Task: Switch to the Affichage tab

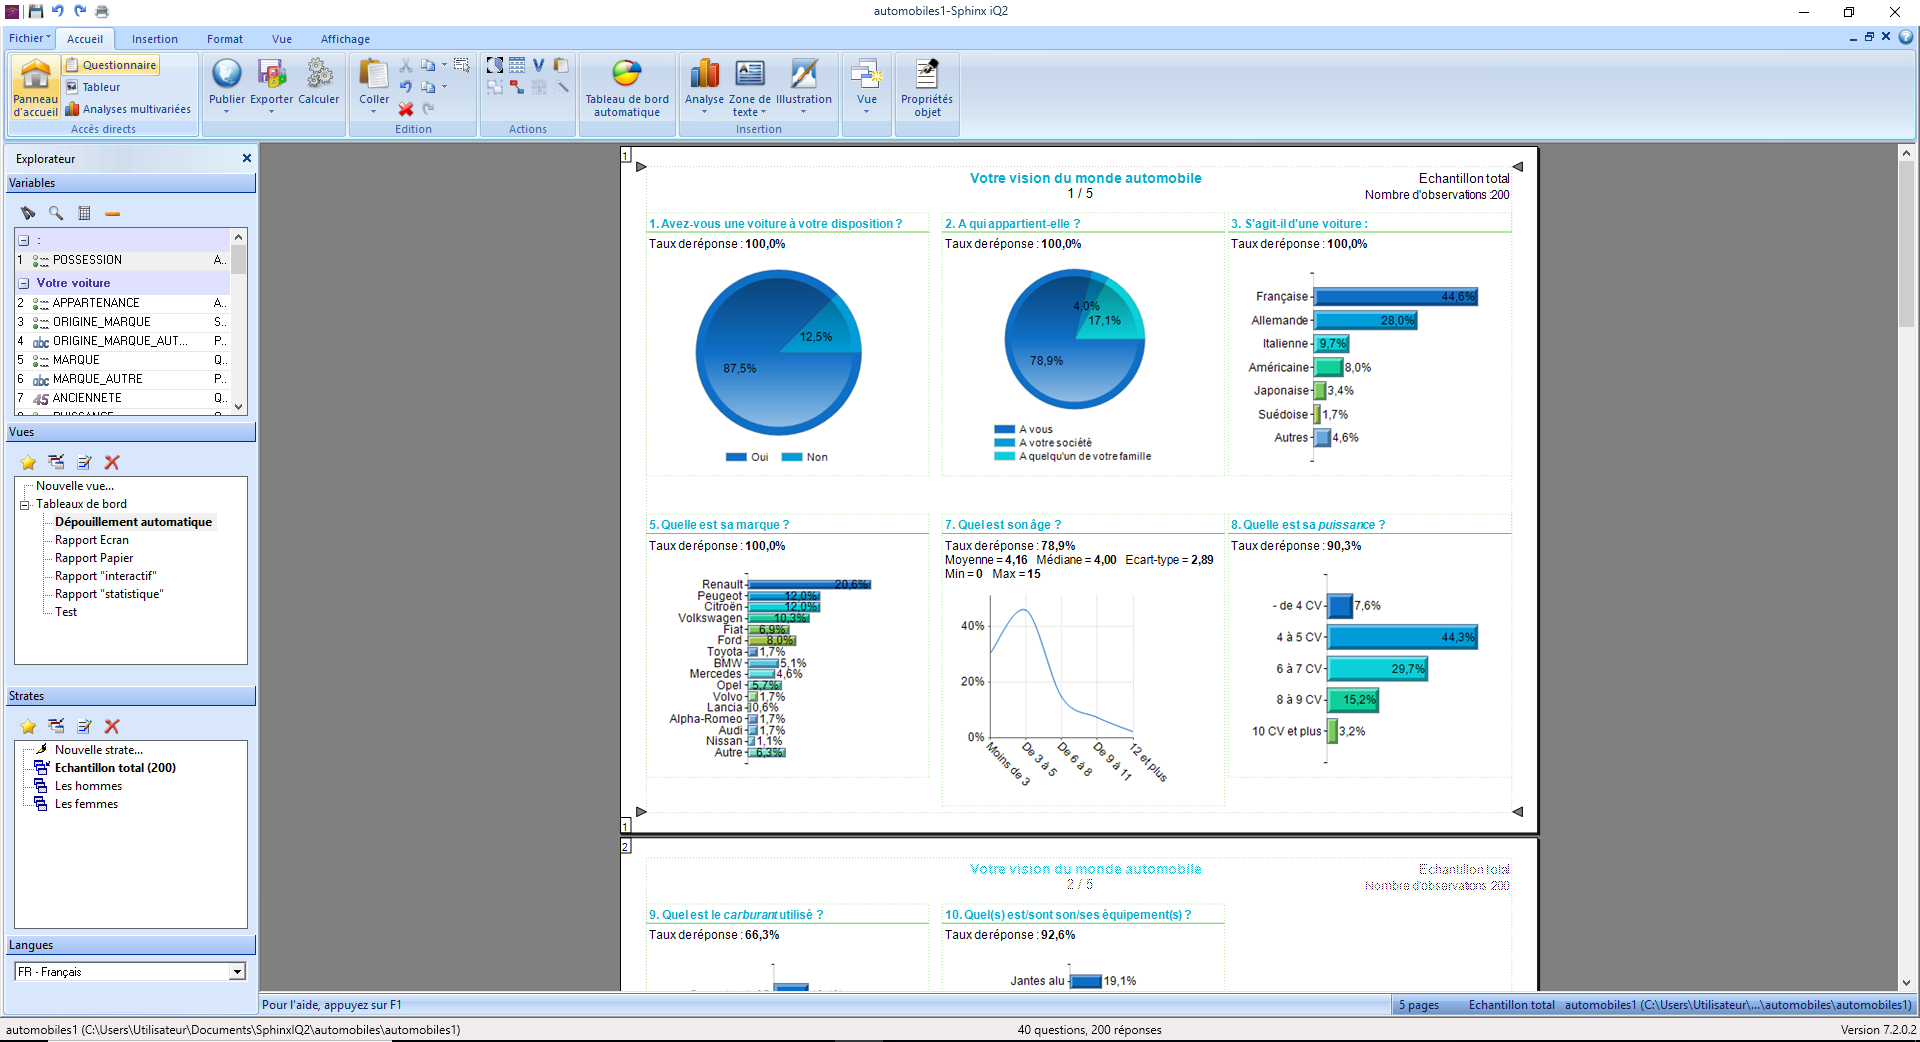Action: (x=345, y=39)
